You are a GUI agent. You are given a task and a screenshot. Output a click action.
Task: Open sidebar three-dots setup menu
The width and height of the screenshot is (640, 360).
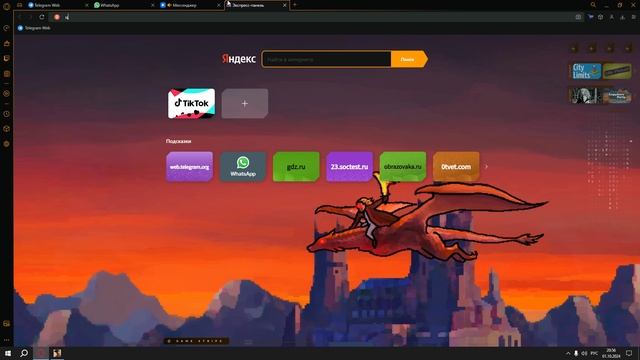6,340
